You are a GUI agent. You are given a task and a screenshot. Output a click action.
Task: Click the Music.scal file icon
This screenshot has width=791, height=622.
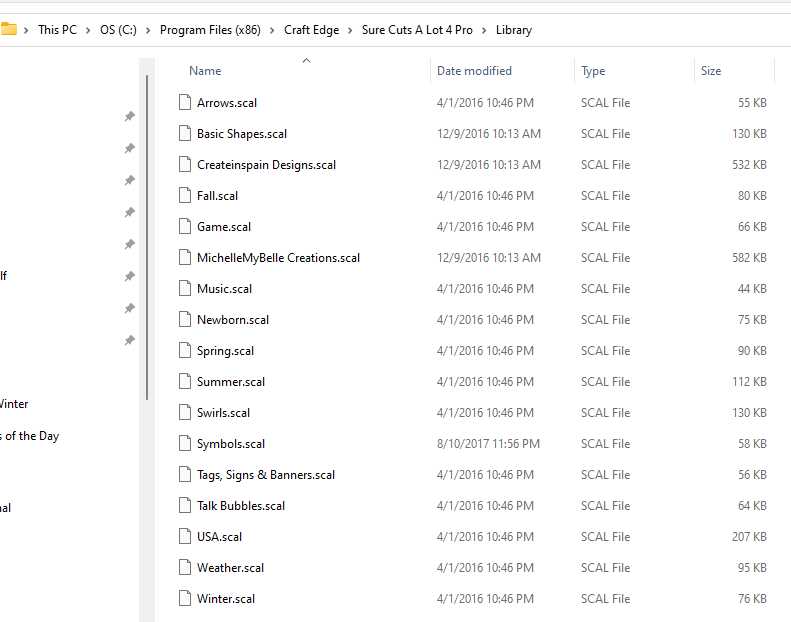[x=185, y=289]
